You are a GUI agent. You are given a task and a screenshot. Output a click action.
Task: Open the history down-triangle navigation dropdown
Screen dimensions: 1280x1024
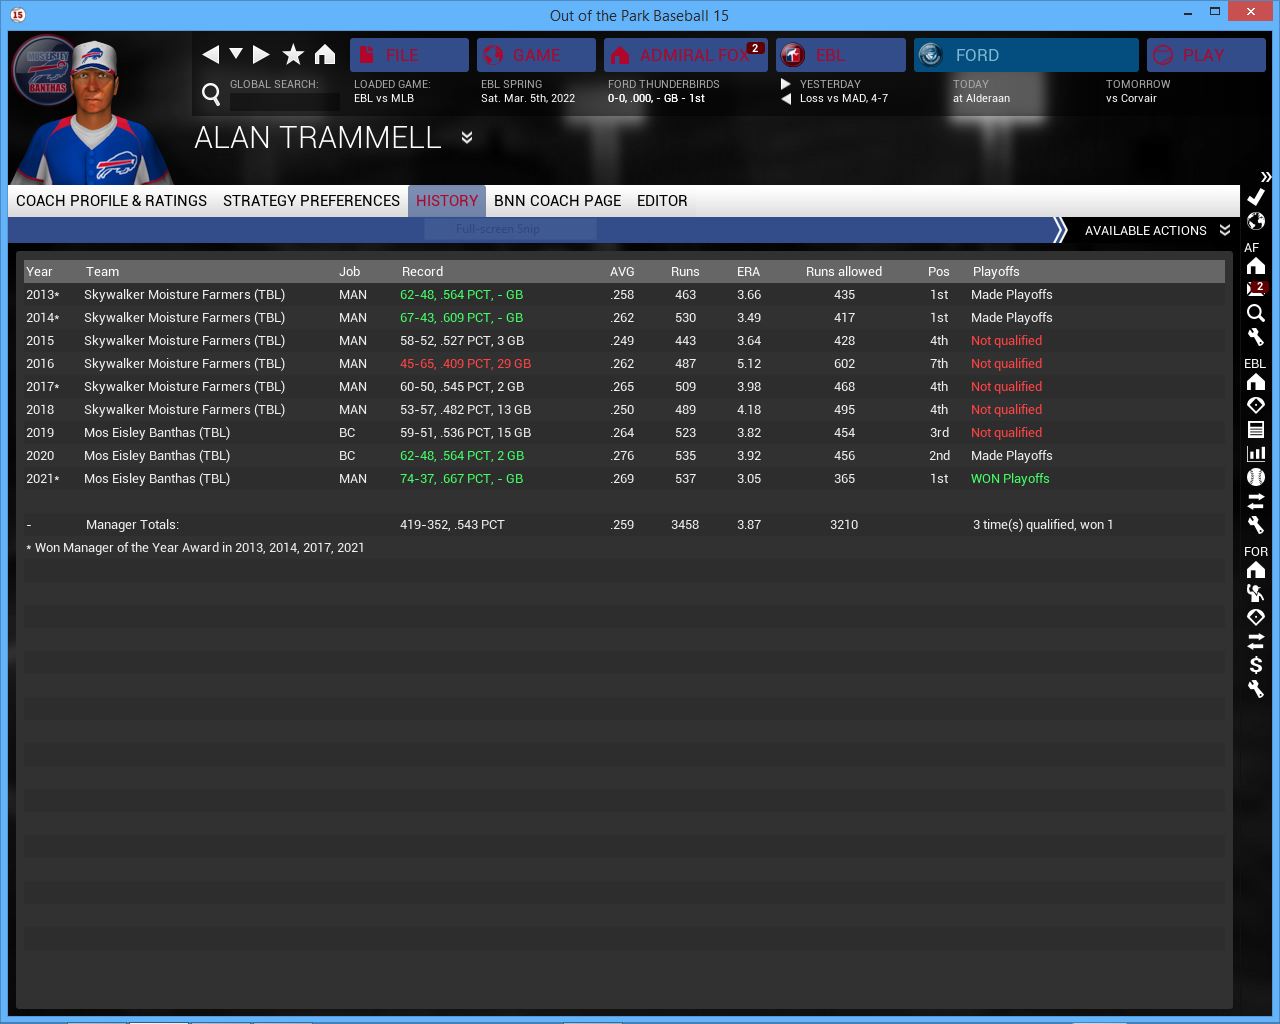pos(236,54)
